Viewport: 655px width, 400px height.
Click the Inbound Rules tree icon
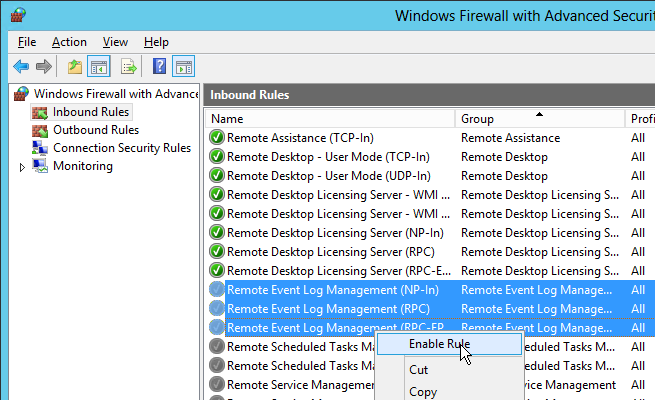click(40, 112)
